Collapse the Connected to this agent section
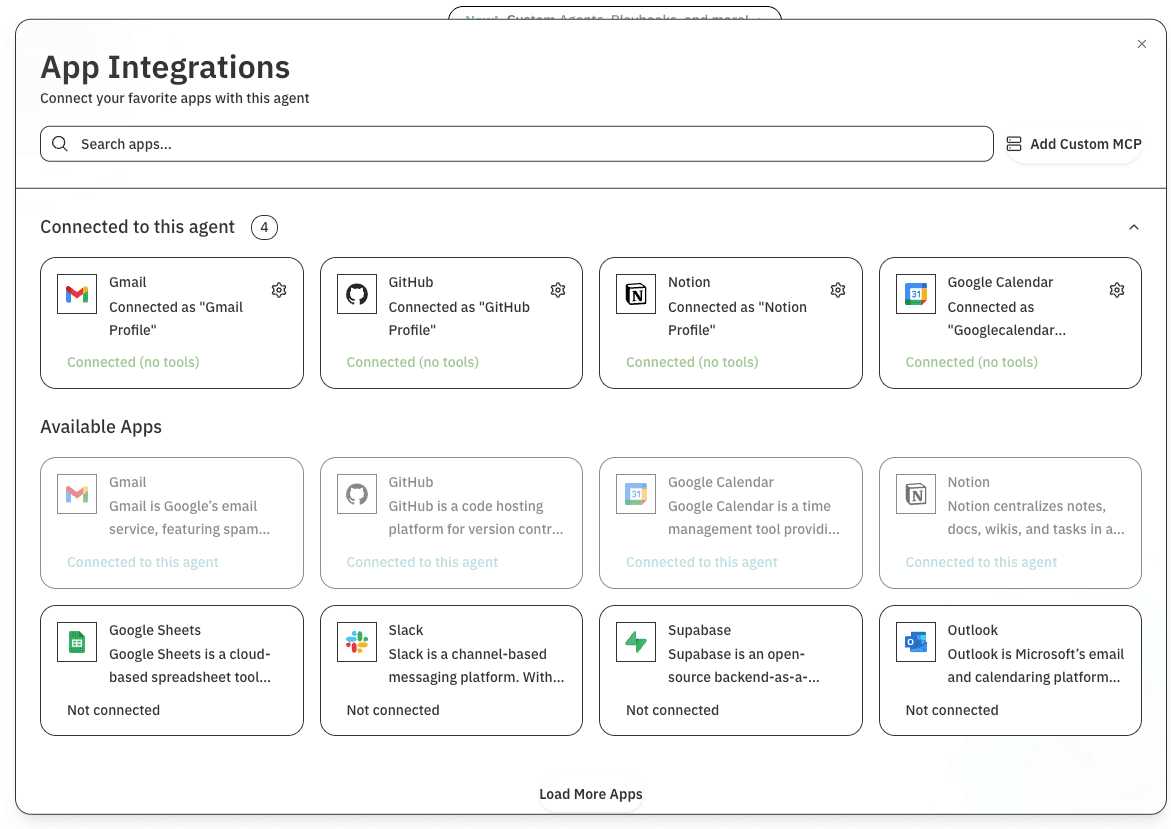 click(x=1133, y=228)
